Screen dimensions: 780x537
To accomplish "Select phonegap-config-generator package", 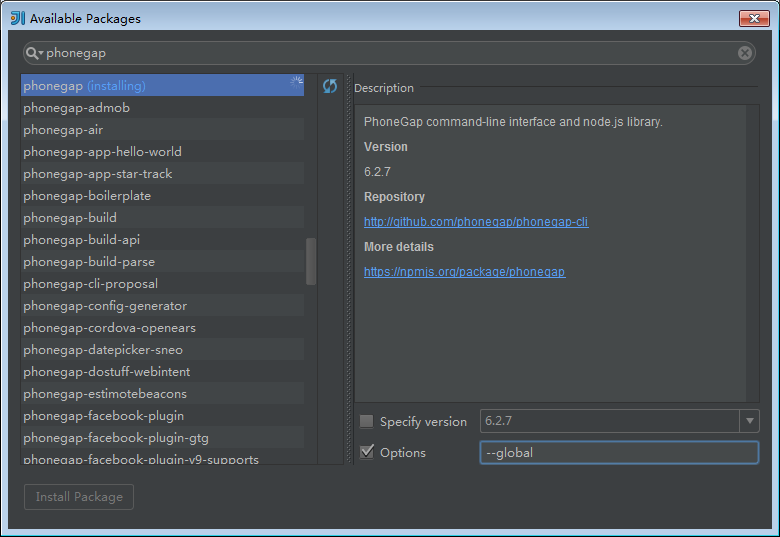I will pos(162,305).
